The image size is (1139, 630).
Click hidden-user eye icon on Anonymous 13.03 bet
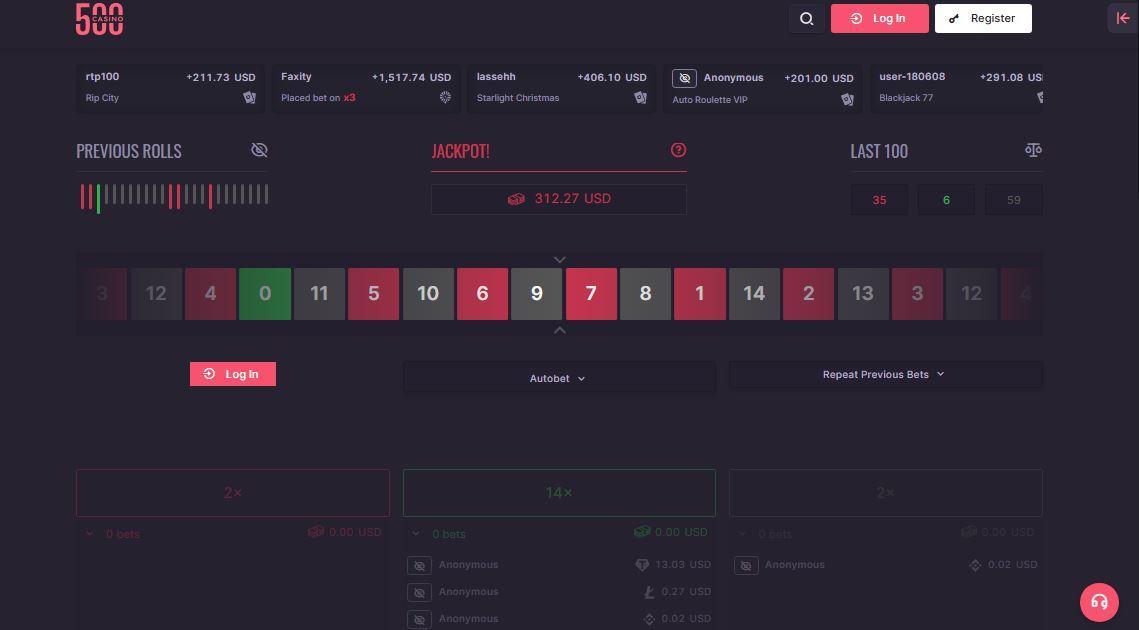419,566
